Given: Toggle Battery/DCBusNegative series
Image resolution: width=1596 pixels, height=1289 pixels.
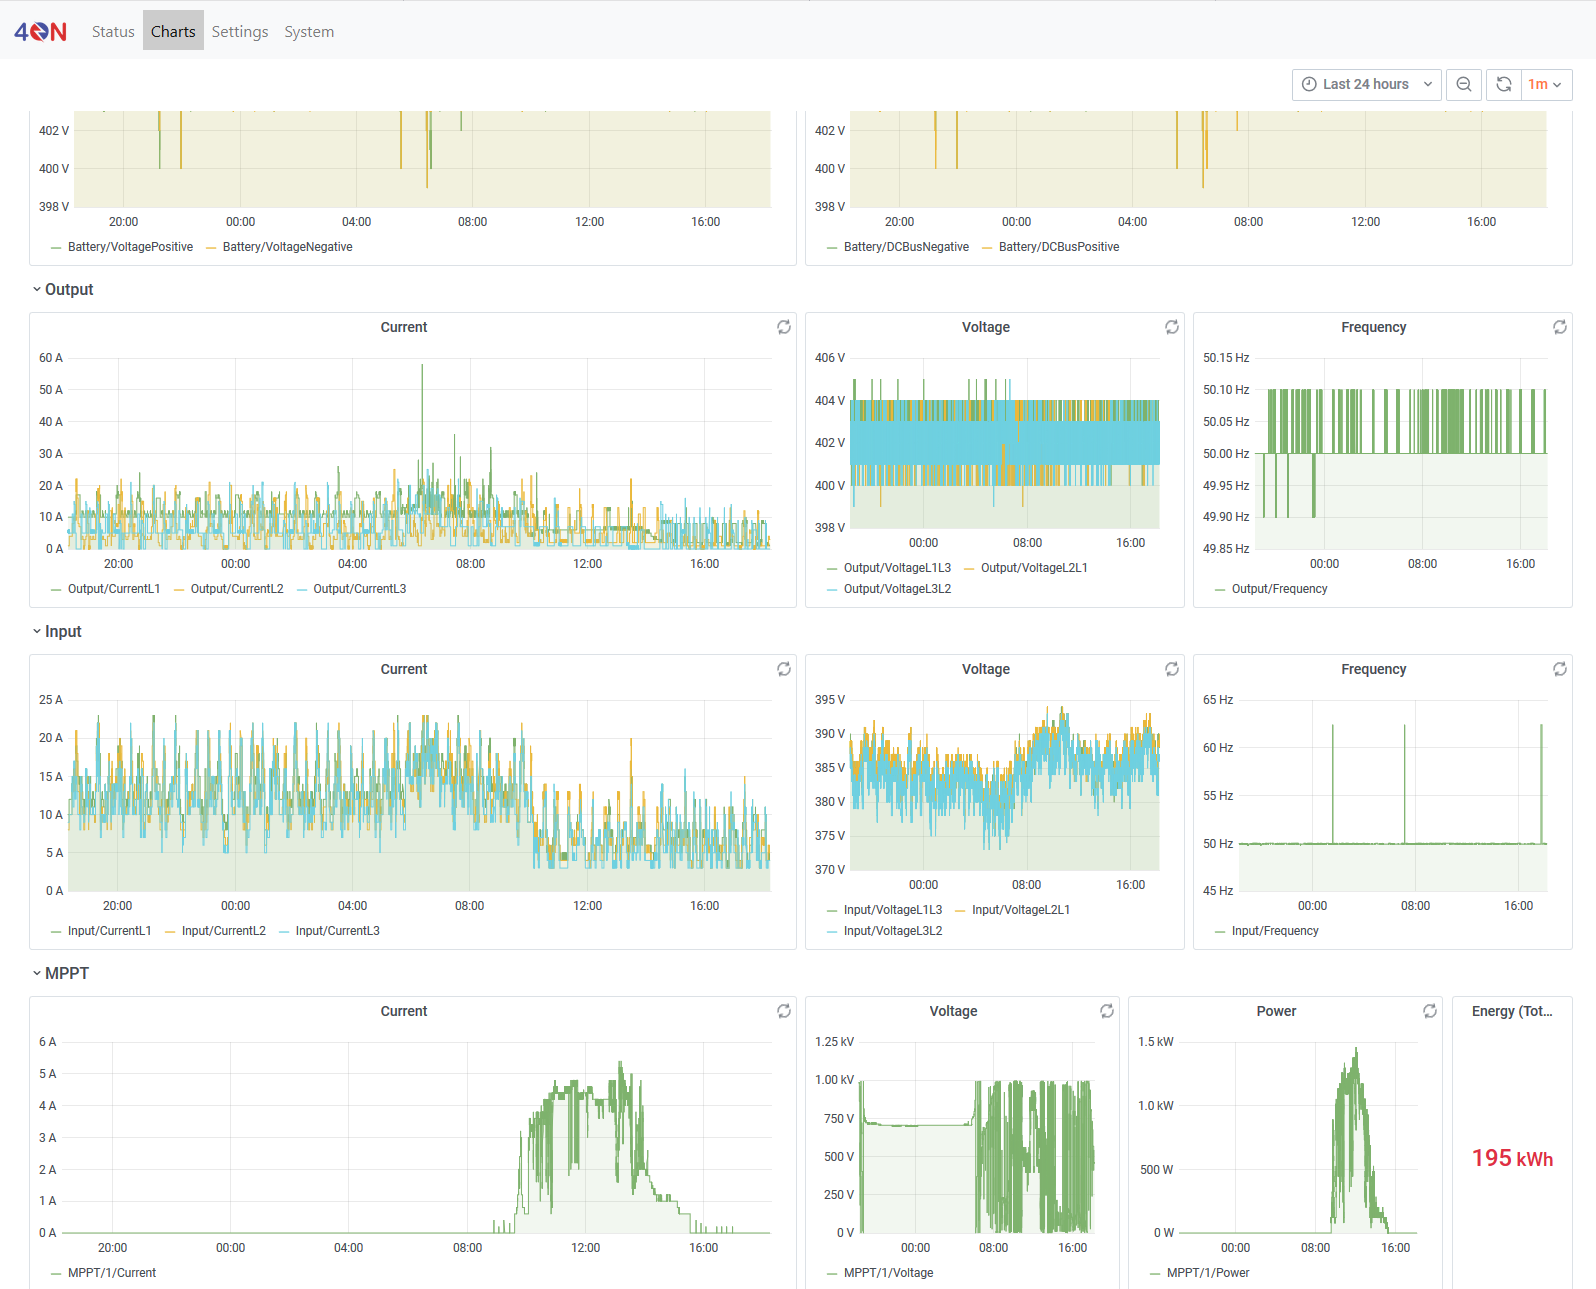Looking at the screenshot, I should click(906, 247).
